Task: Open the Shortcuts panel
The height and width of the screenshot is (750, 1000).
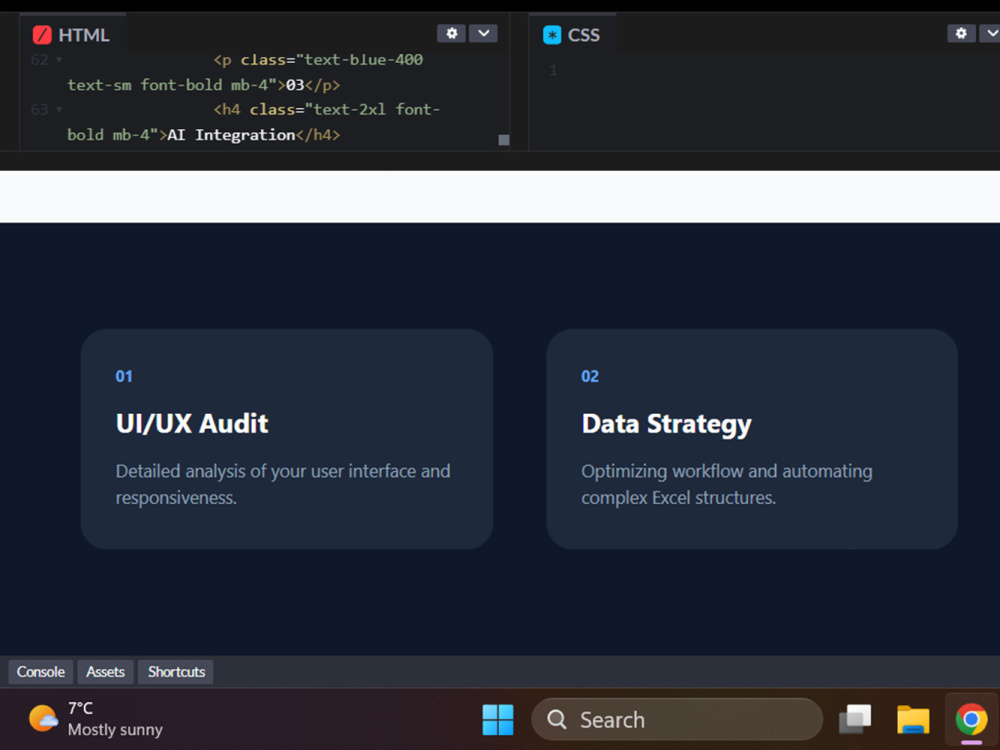Action: [x=177, y=672]
